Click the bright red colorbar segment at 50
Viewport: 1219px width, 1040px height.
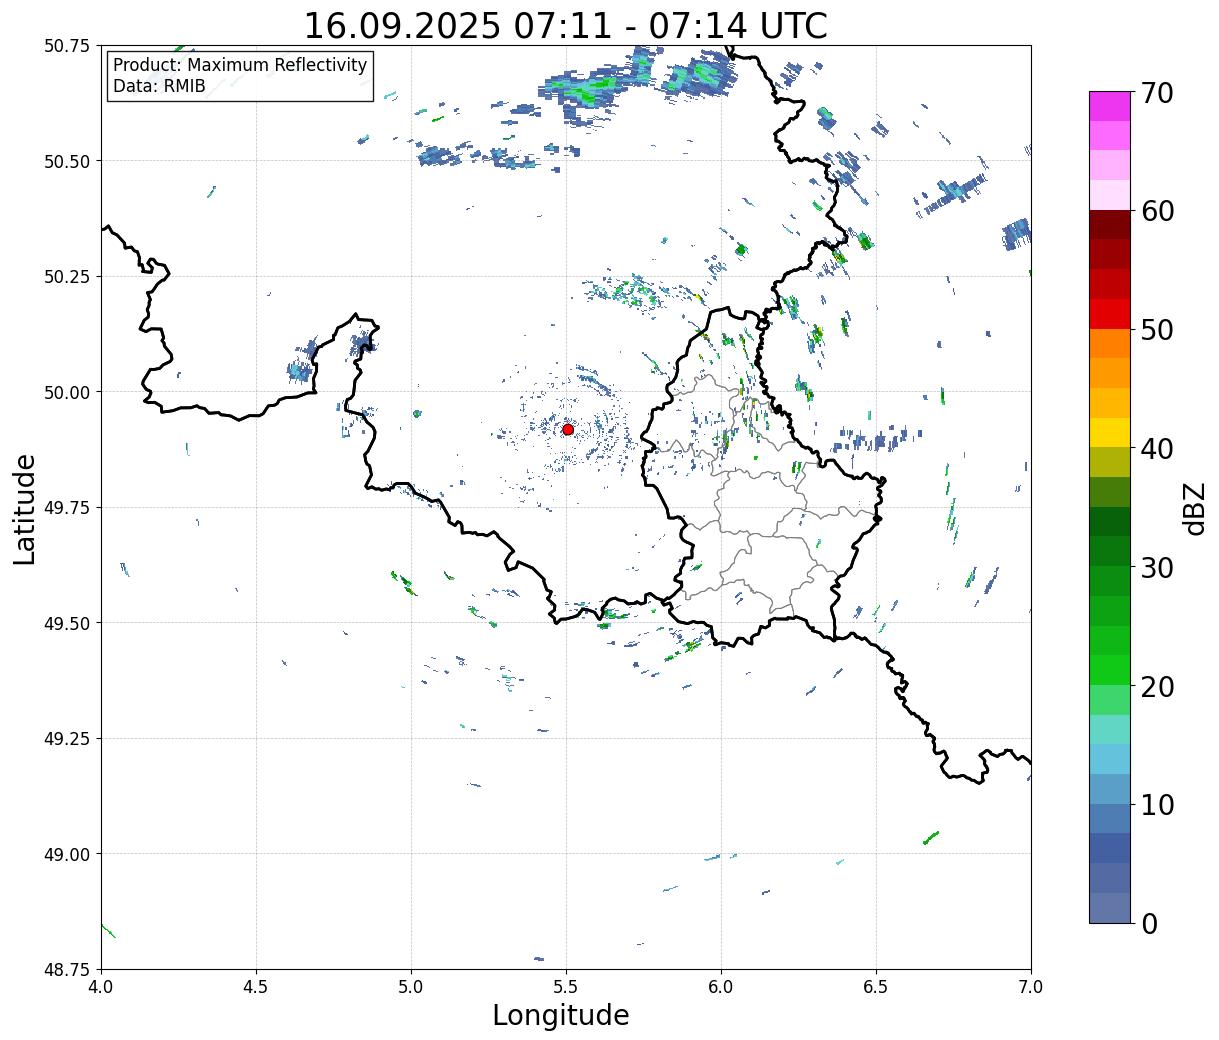click(x=1110, y=314)
